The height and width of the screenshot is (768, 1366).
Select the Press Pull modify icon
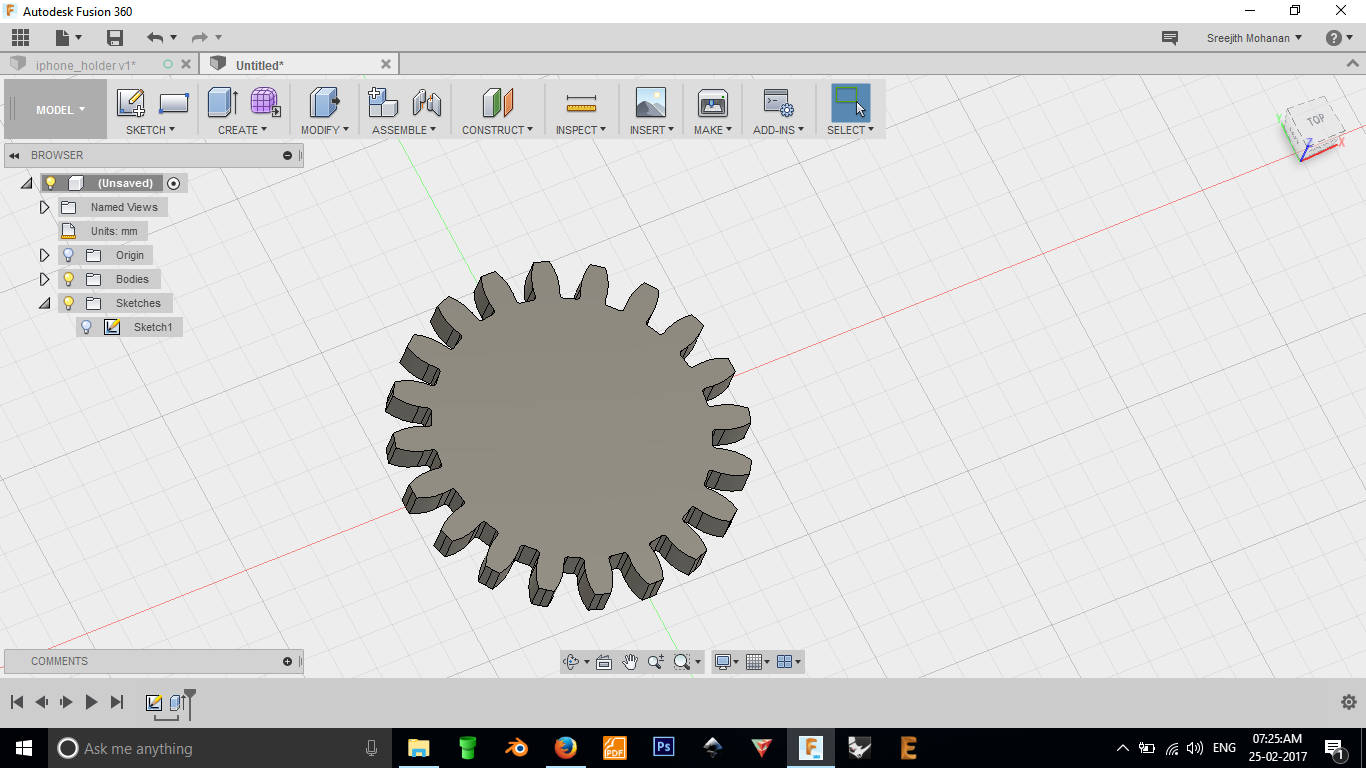point(324,102)
